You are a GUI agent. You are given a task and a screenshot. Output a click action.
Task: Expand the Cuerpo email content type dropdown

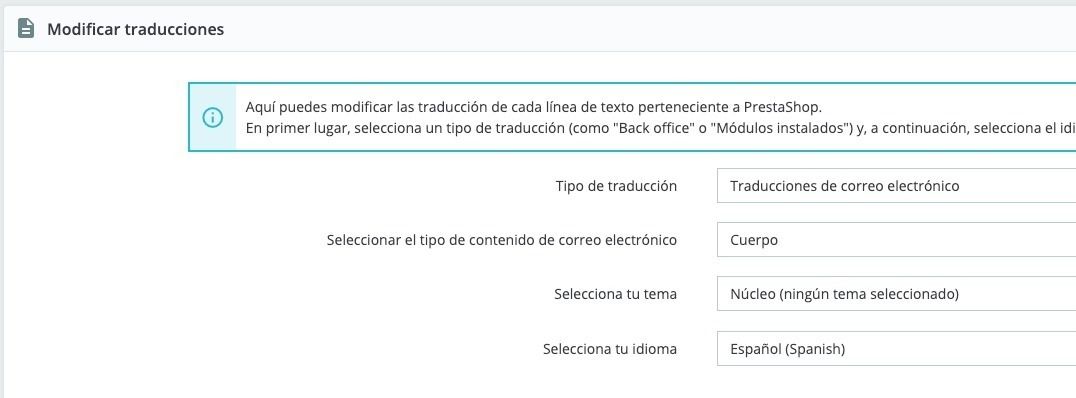coord(896,240)
